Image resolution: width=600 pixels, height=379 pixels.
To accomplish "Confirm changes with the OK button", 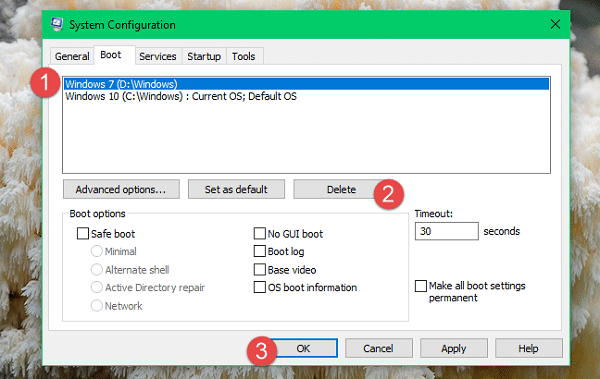I will [303, 348].
